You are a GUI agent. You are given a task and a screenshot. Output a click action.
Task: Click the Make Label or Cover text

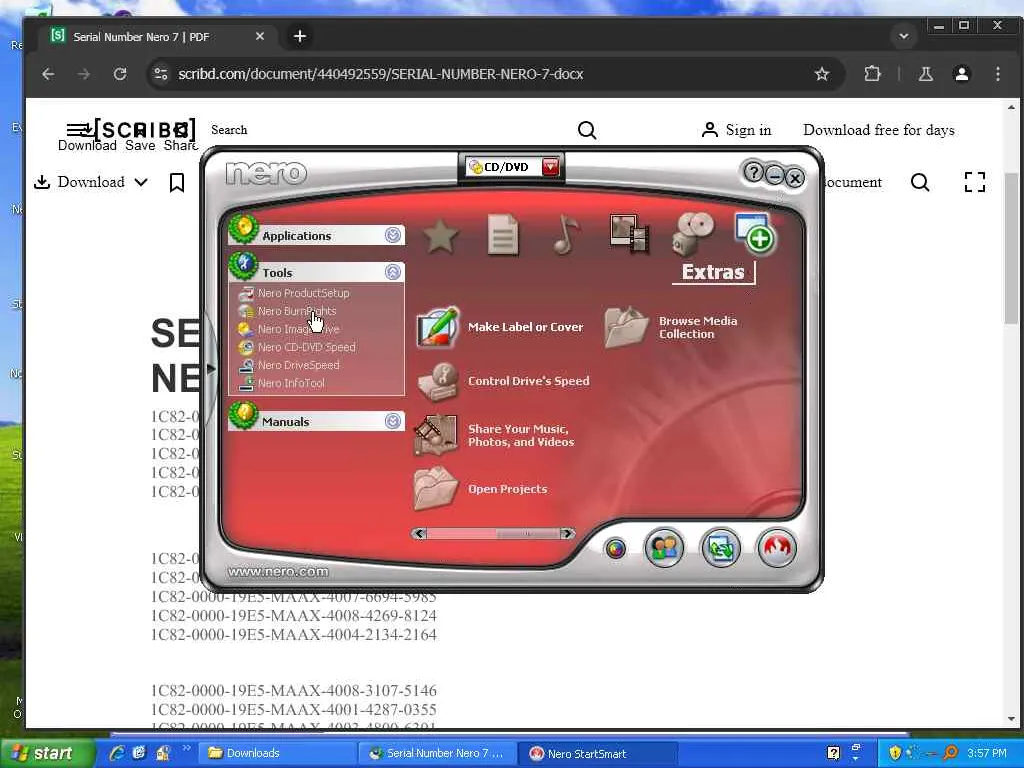pyautogui.click(x=525, y=327)
